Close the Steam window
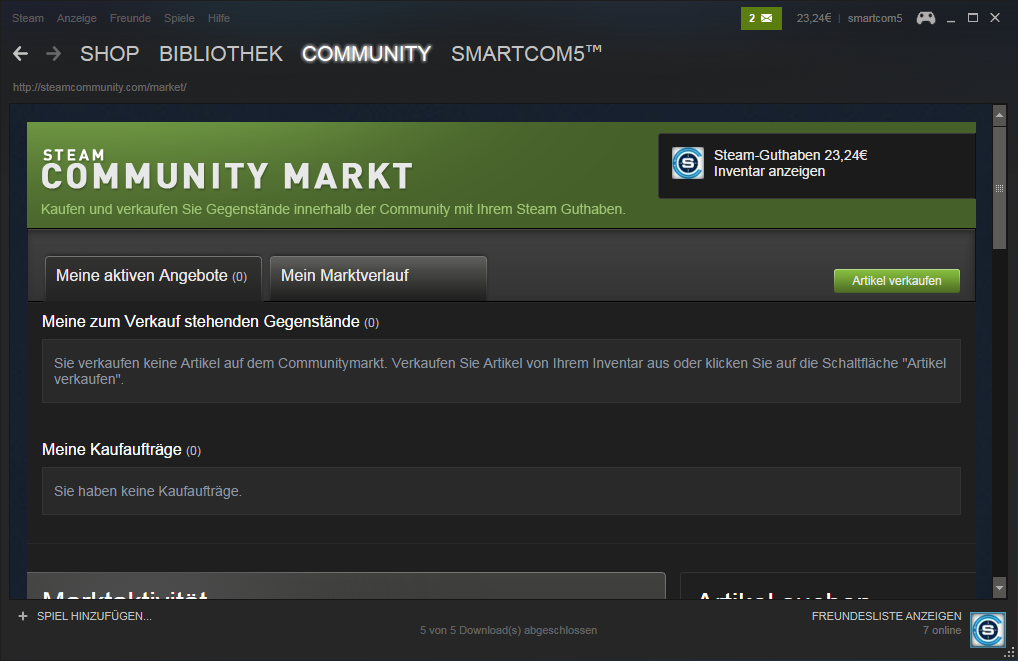Viewport: 1018px width, 661px height. click(x=995, y=18)
